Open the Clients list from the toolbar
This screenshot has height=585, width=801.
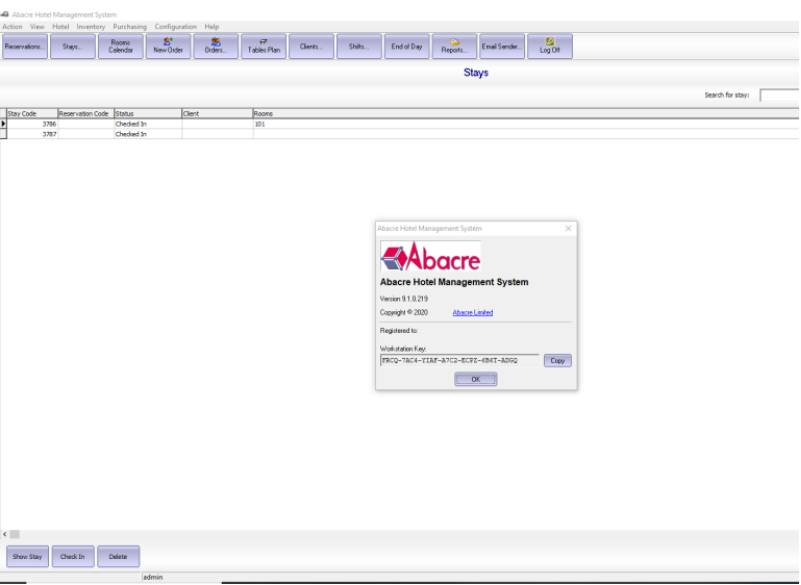pyautogui.click(x=311, y=46)
